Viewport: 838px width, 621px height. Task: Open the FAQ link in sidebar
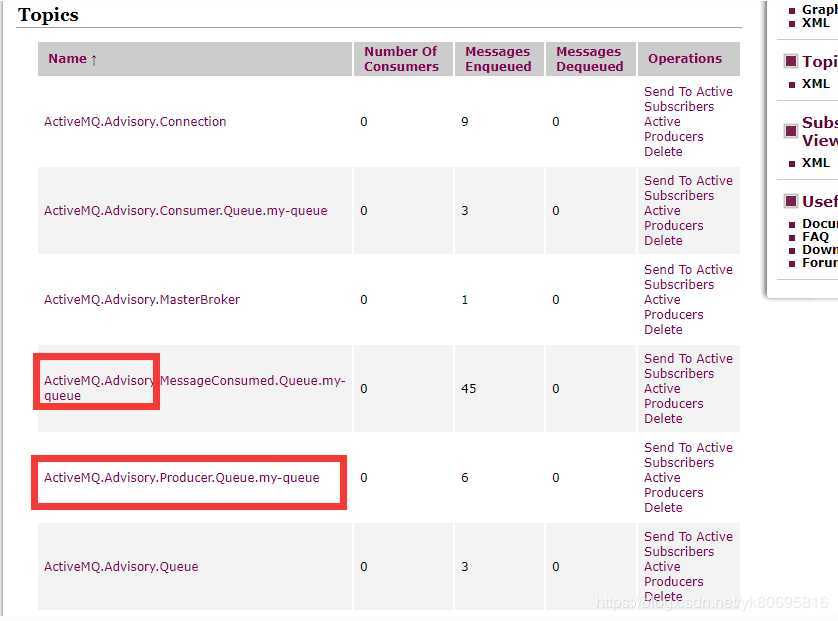coord(815,237)
